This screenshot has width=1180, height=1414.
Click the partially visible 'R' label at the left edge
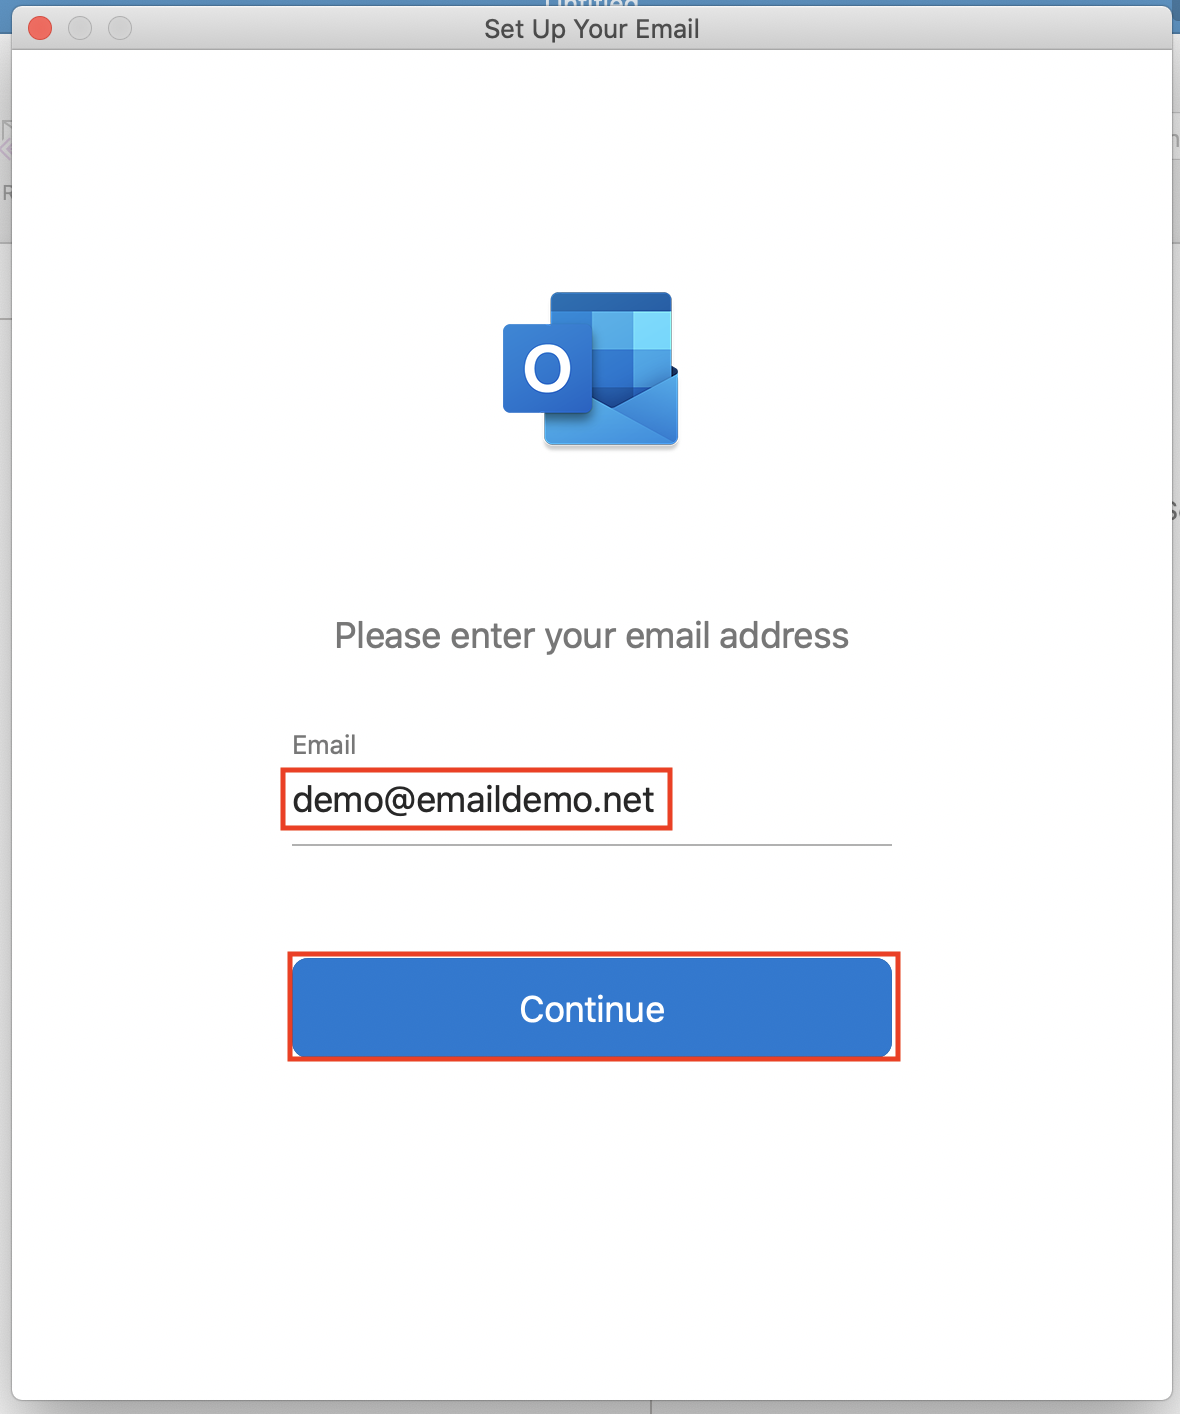point(6,193)
